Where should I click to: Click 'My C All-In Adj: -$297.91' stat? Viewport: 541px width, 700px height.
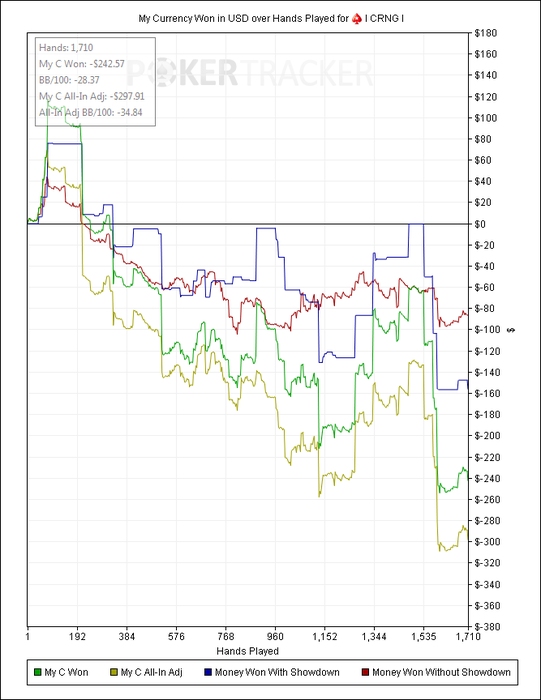point(92,96)
